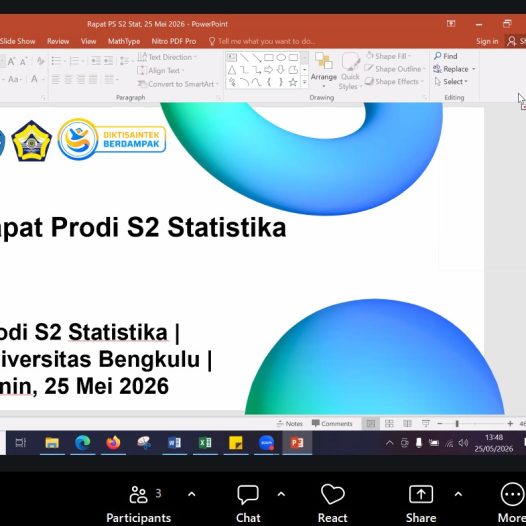Click the Tell me what you want search box
526x526 pixels.
(262, 41)
